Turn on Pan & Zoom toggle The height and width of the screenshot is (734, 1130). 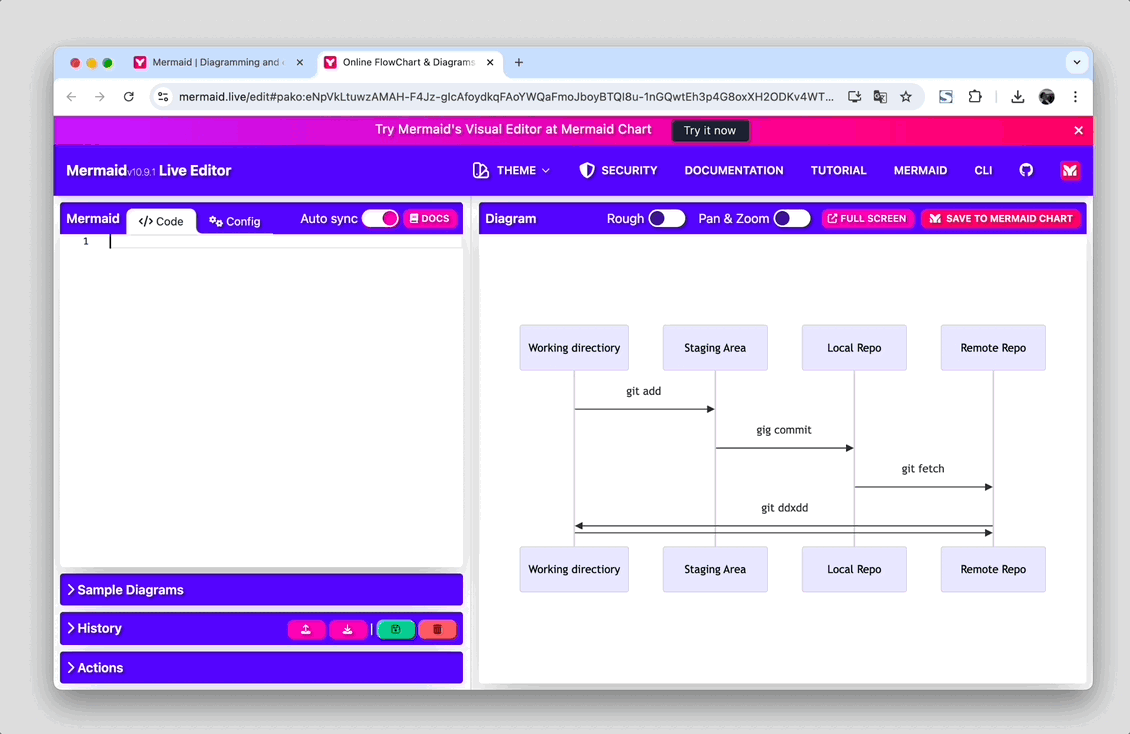(791, 219)
